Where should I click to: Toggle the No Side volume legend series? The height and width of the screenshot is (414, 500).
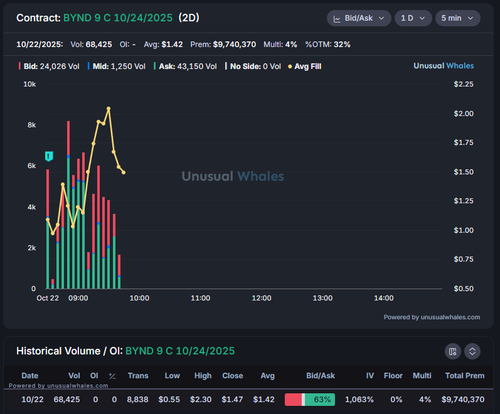253,66
